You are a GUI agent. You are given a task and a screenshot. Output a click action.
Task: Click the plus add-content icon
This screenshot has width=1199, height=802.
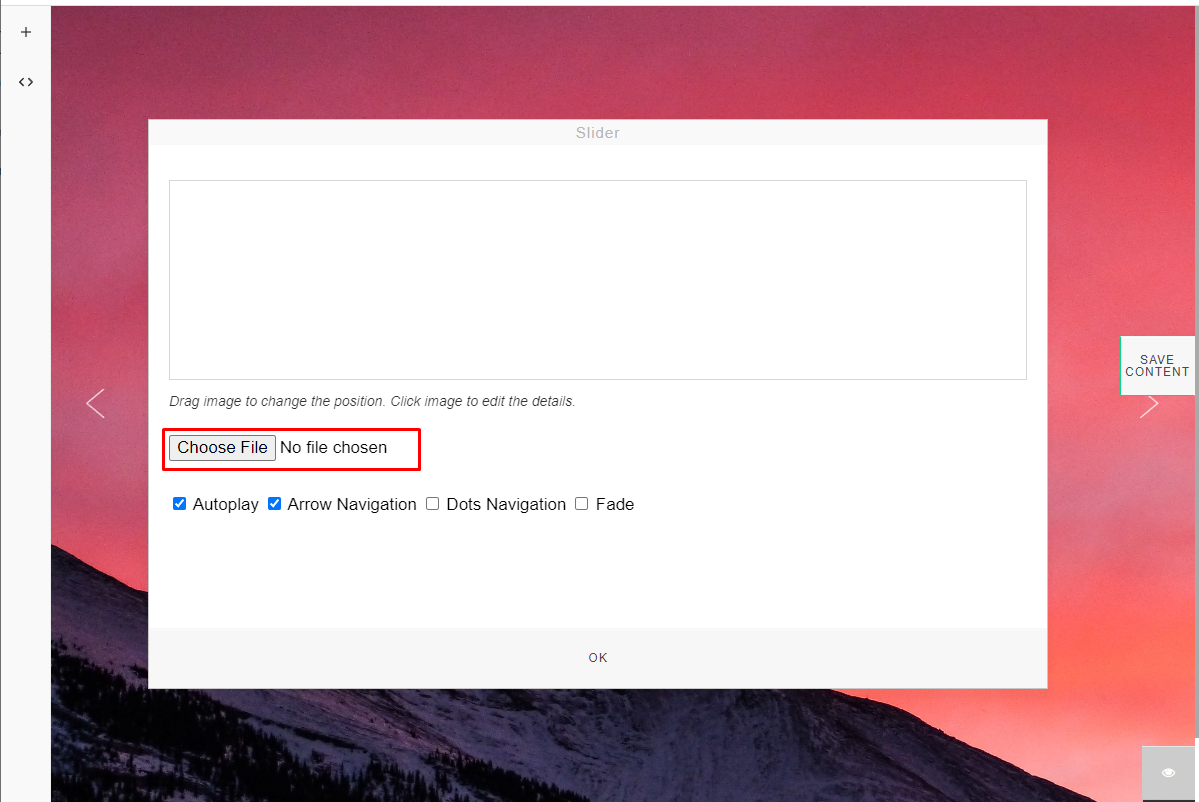26,32
